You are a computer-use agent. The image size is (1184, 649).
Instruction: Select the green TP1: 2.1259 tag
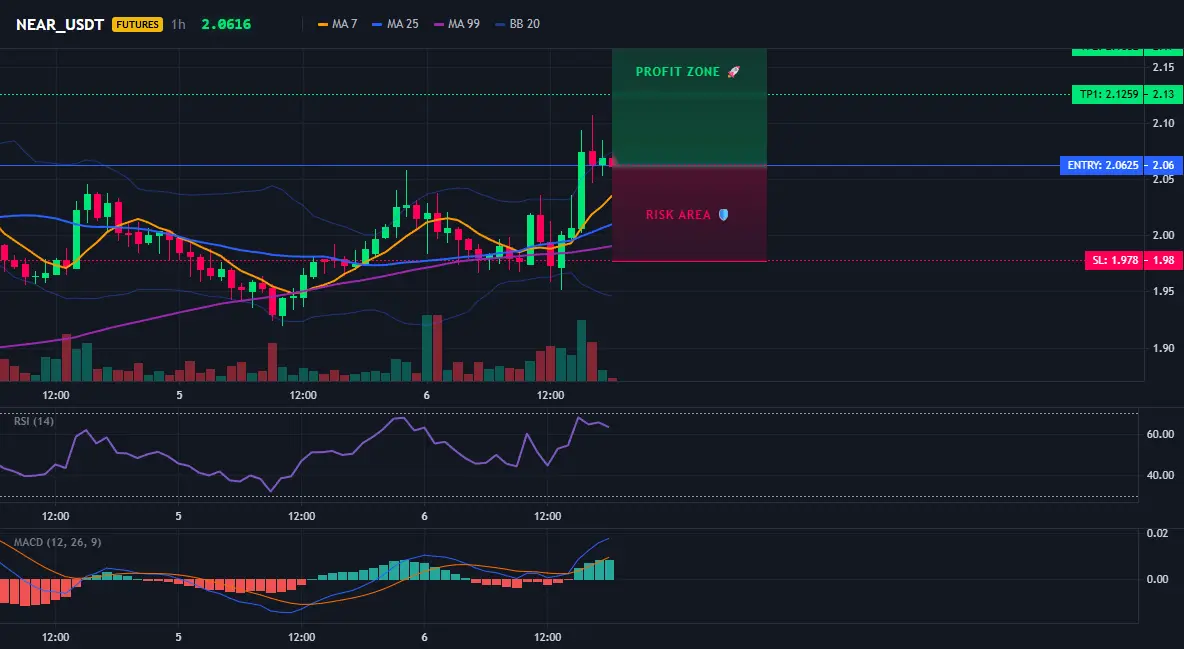1108,94
